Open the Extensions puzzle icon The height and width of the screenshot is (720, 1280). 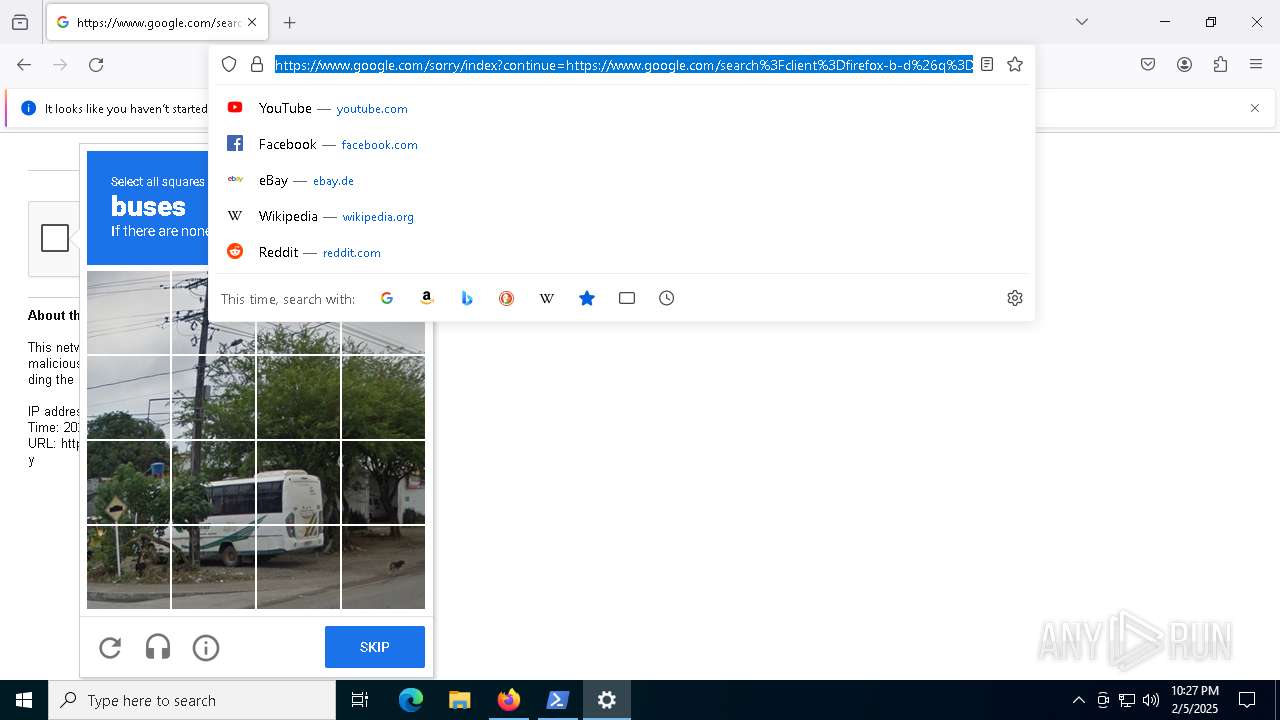pos(1220,64)
